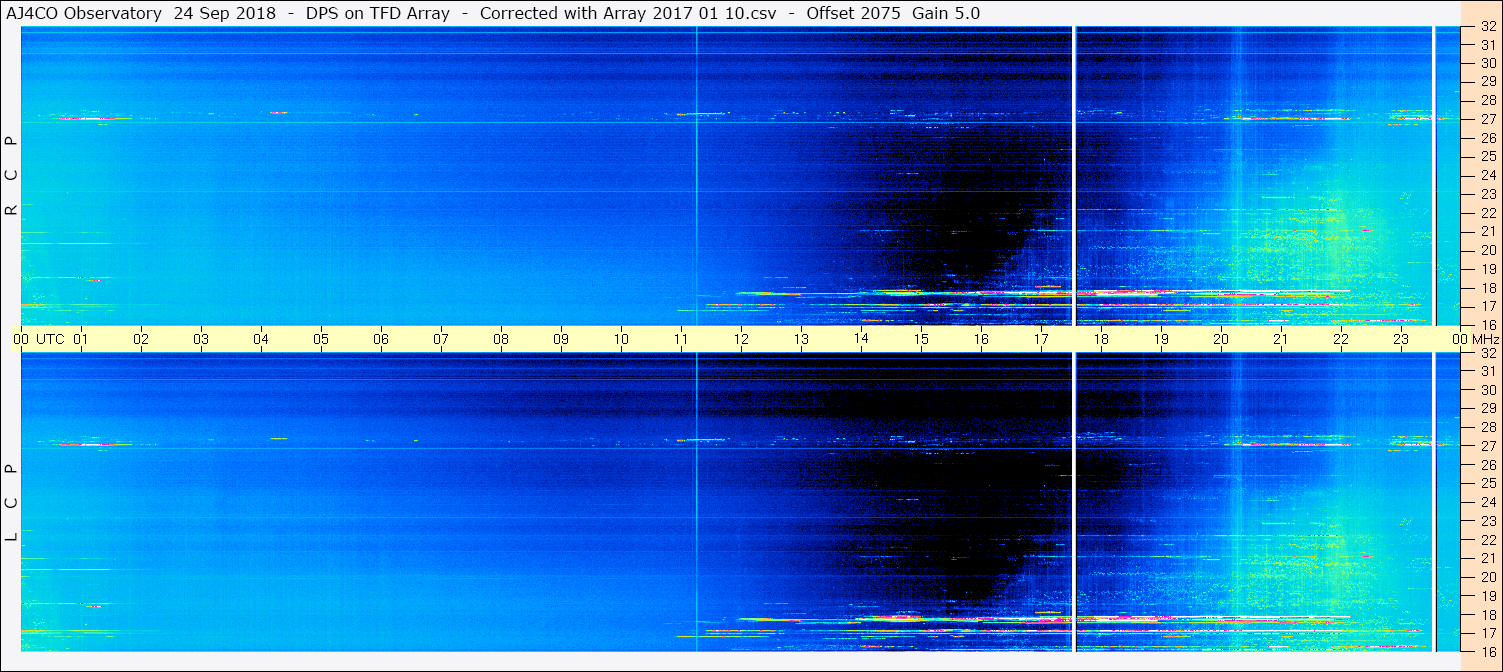Select hour 04 on the UTC axis
Screen dimensions: 1503x672
pos(261,339)
